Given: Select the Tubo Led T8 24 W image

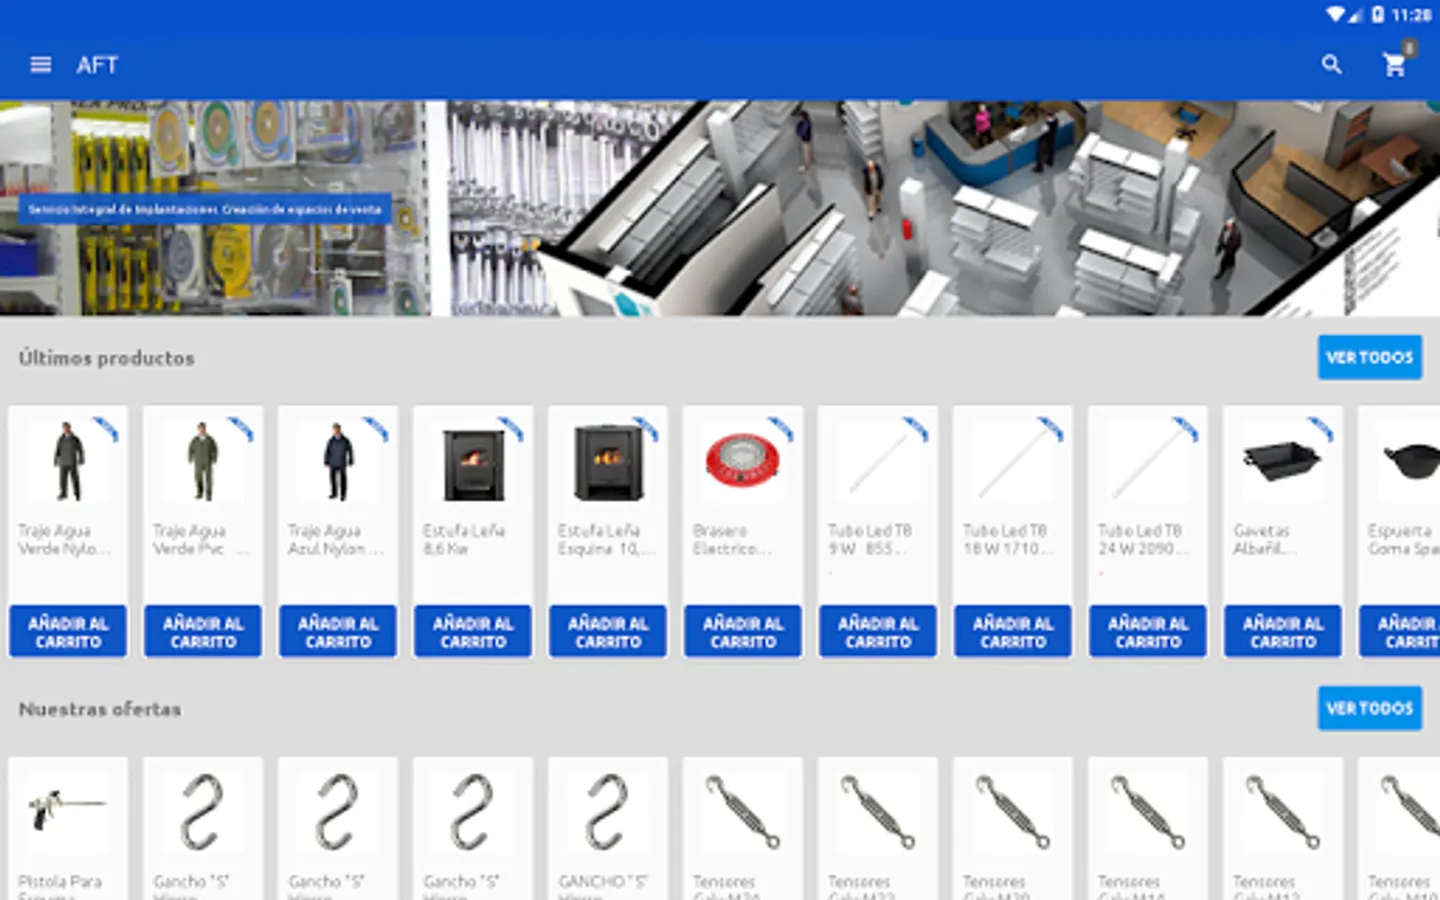Looking at the screenshot, I should click(1148, 462).
